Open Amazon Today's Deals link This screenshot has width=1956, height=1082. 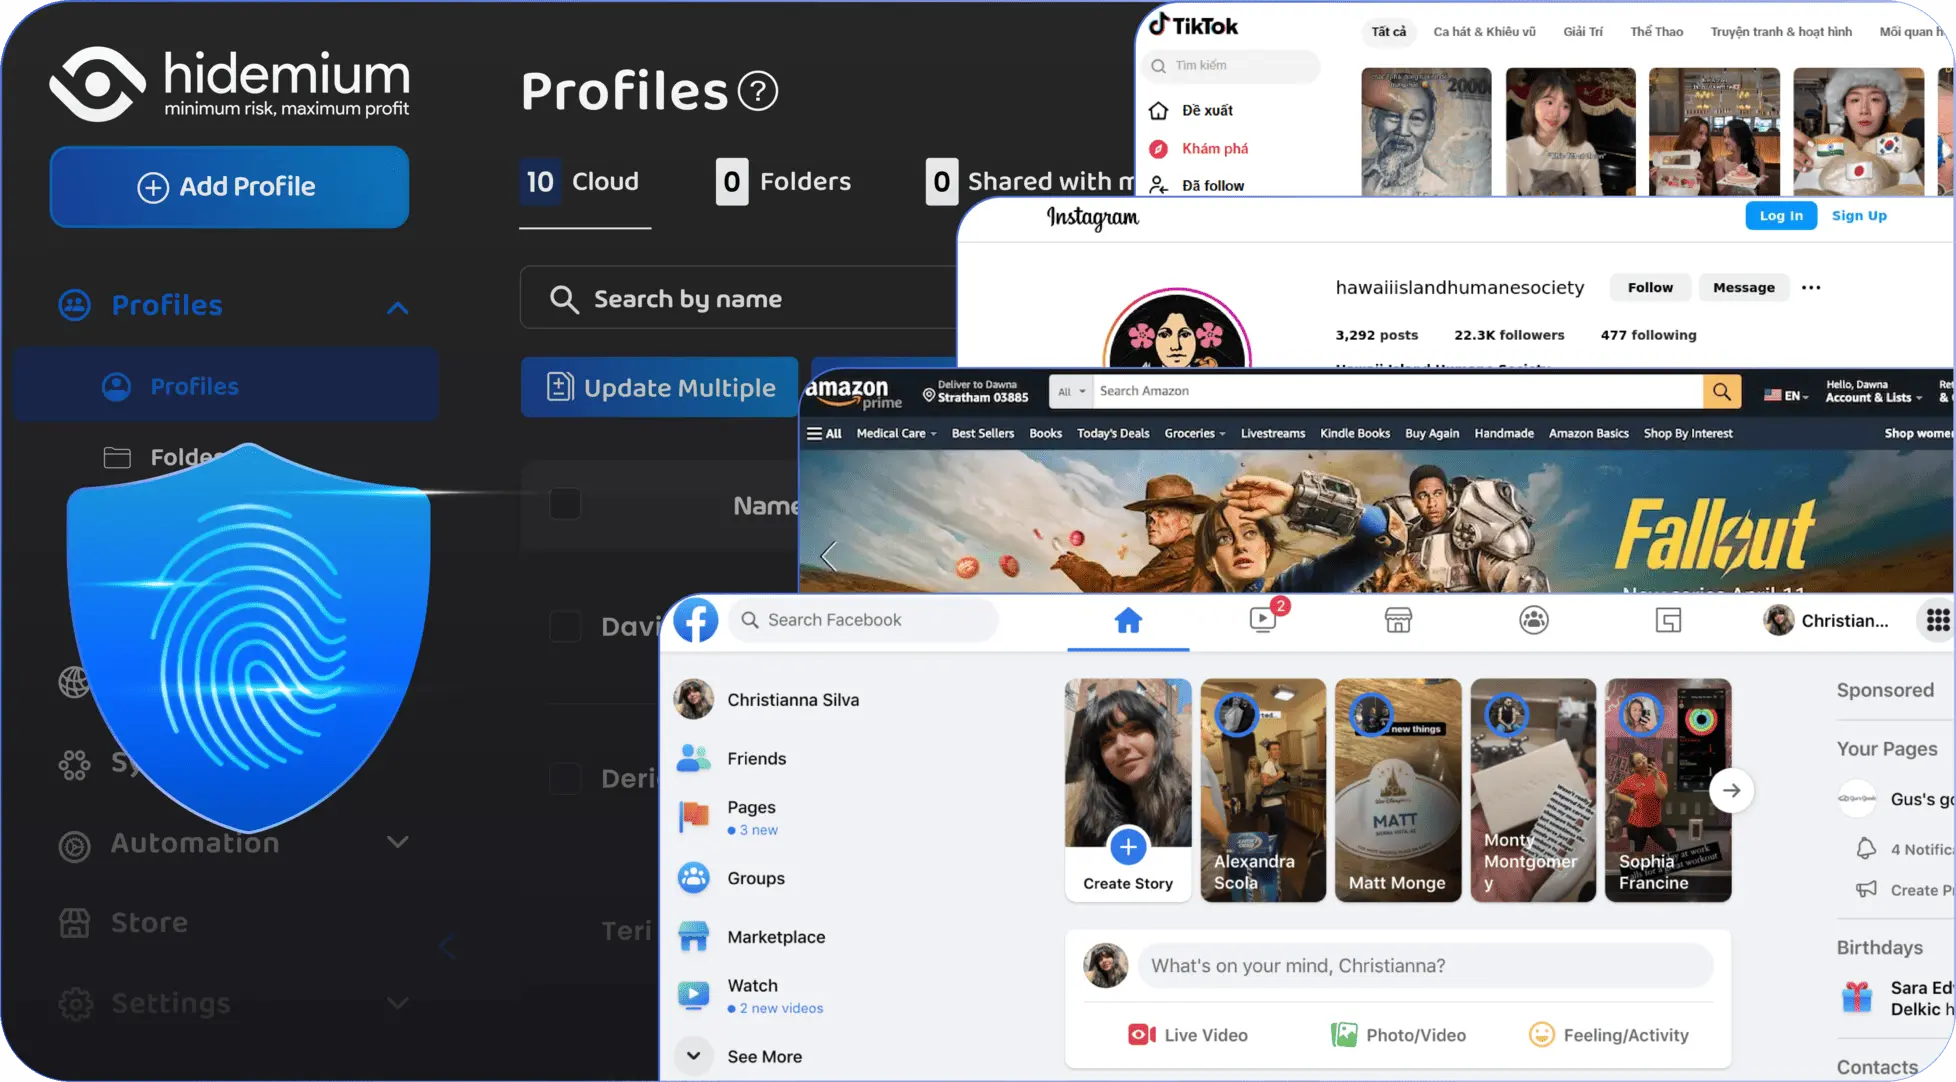coord(1113,434)
